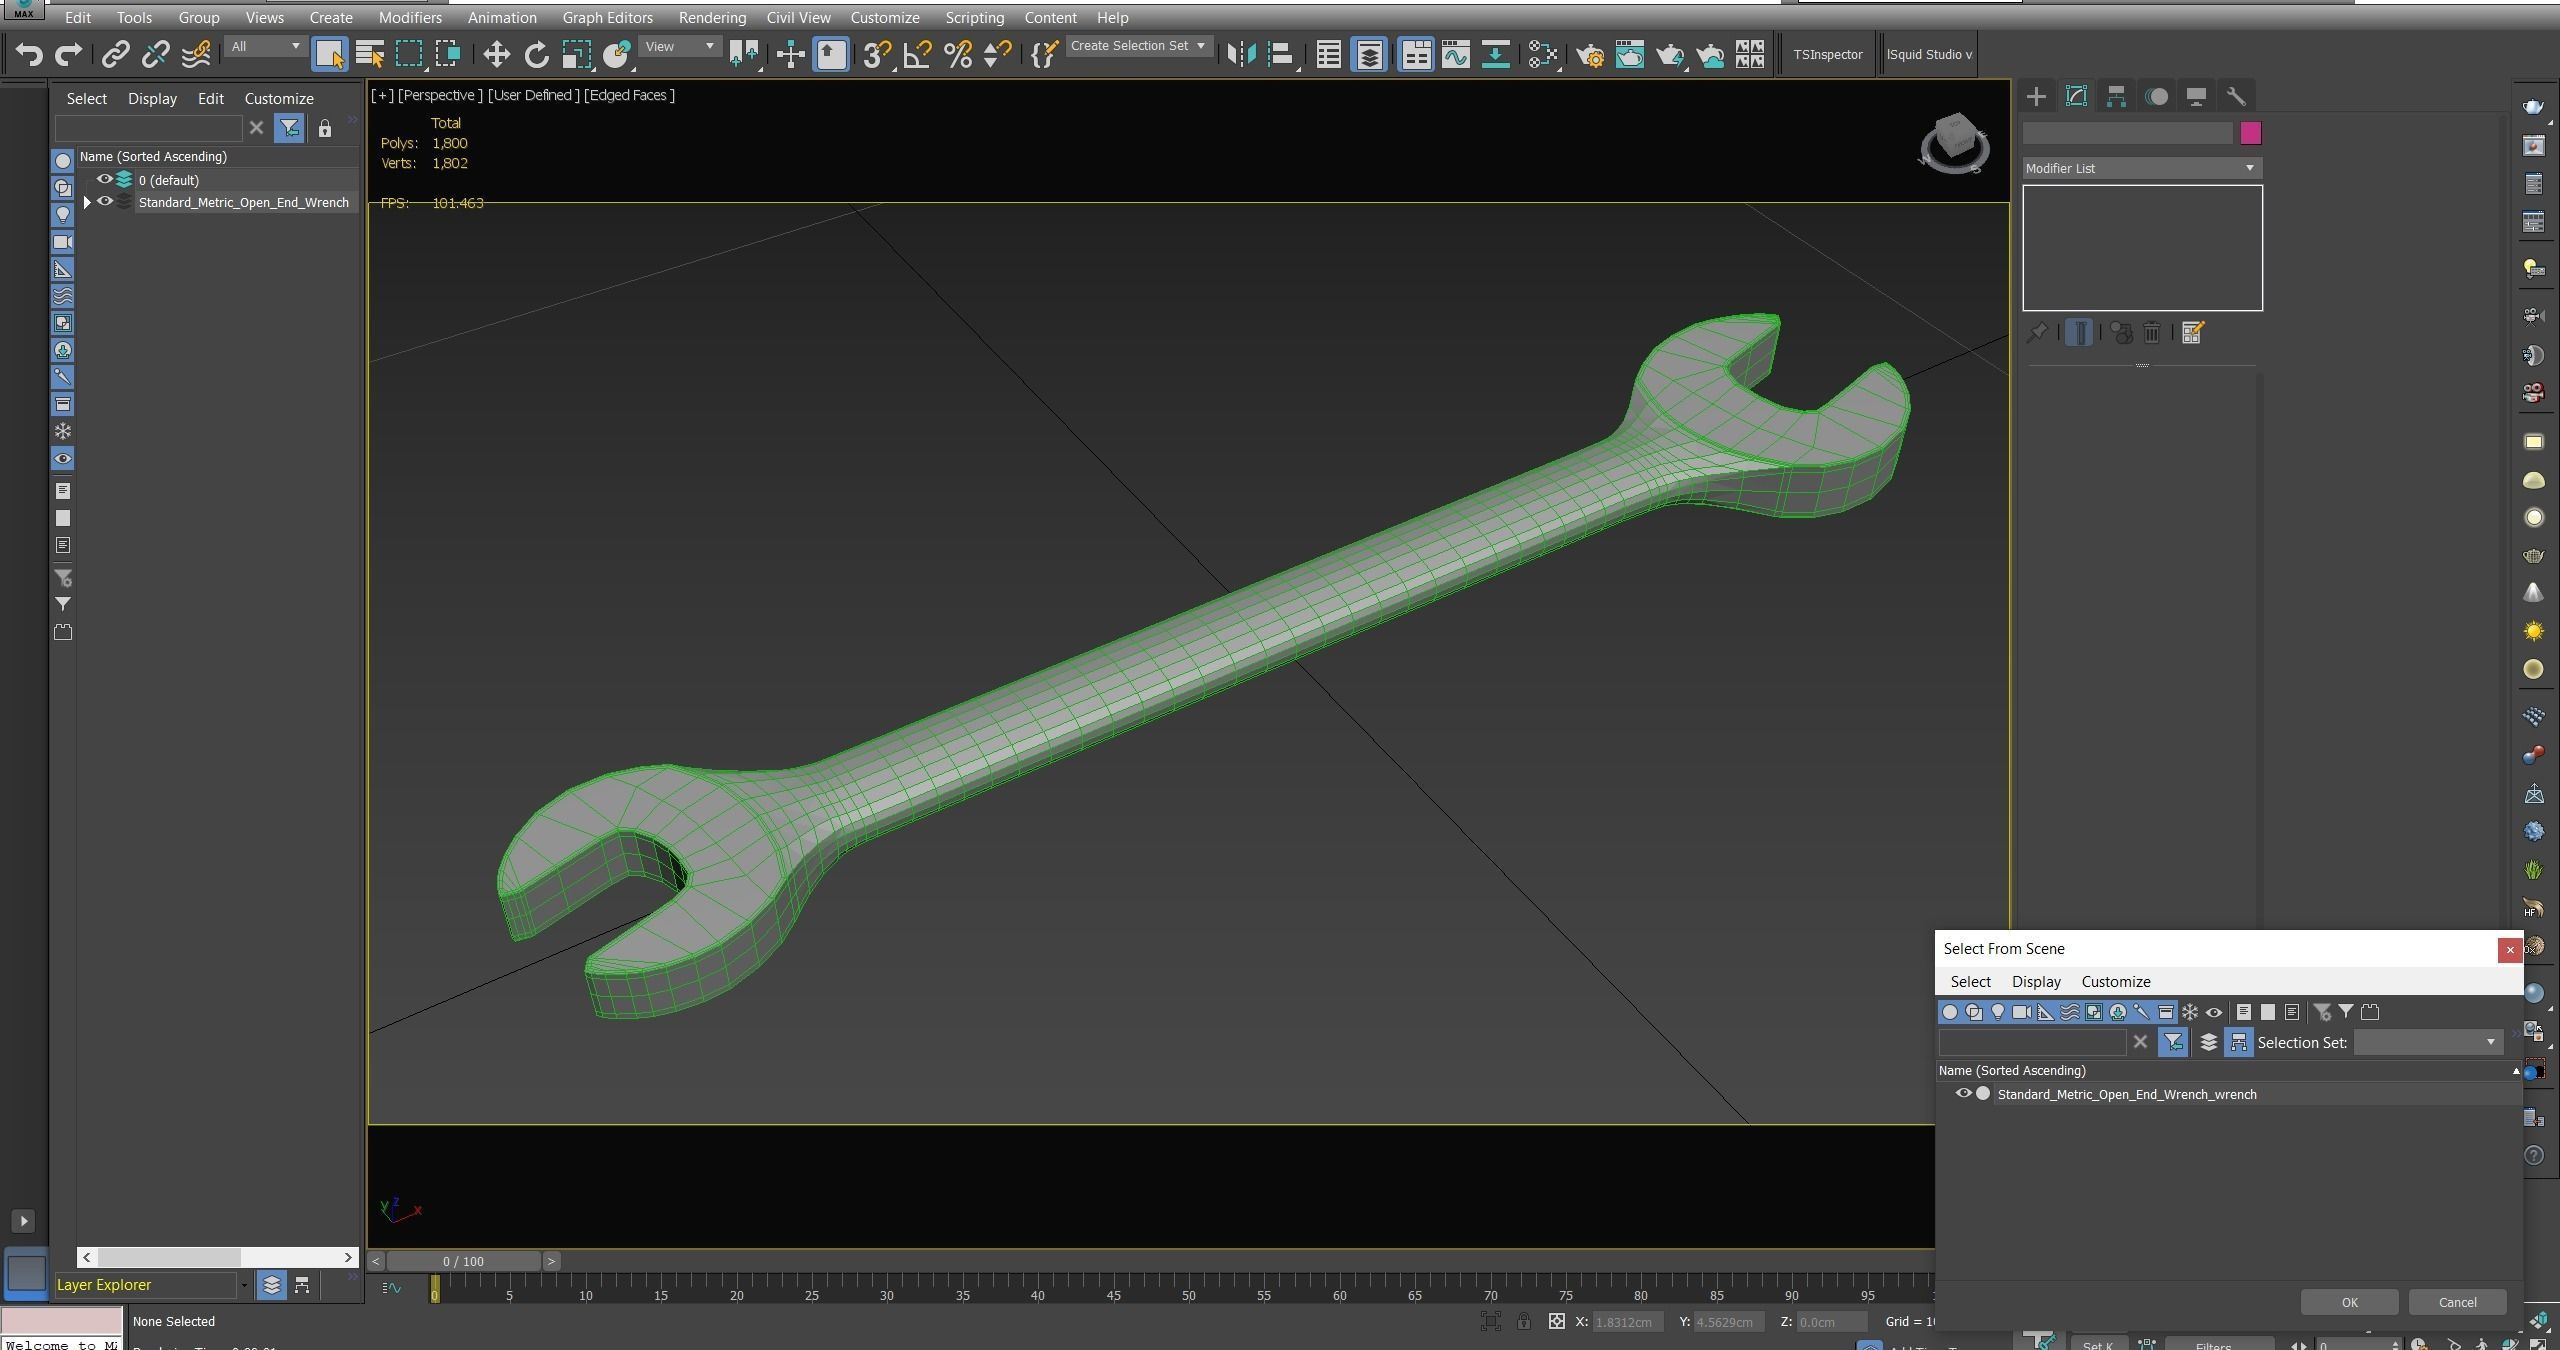Toggle Display Cameras filter in Layer Explorer sidebar
Image resolution: width=2560 pixels, height=1350 pixels.
62,241
